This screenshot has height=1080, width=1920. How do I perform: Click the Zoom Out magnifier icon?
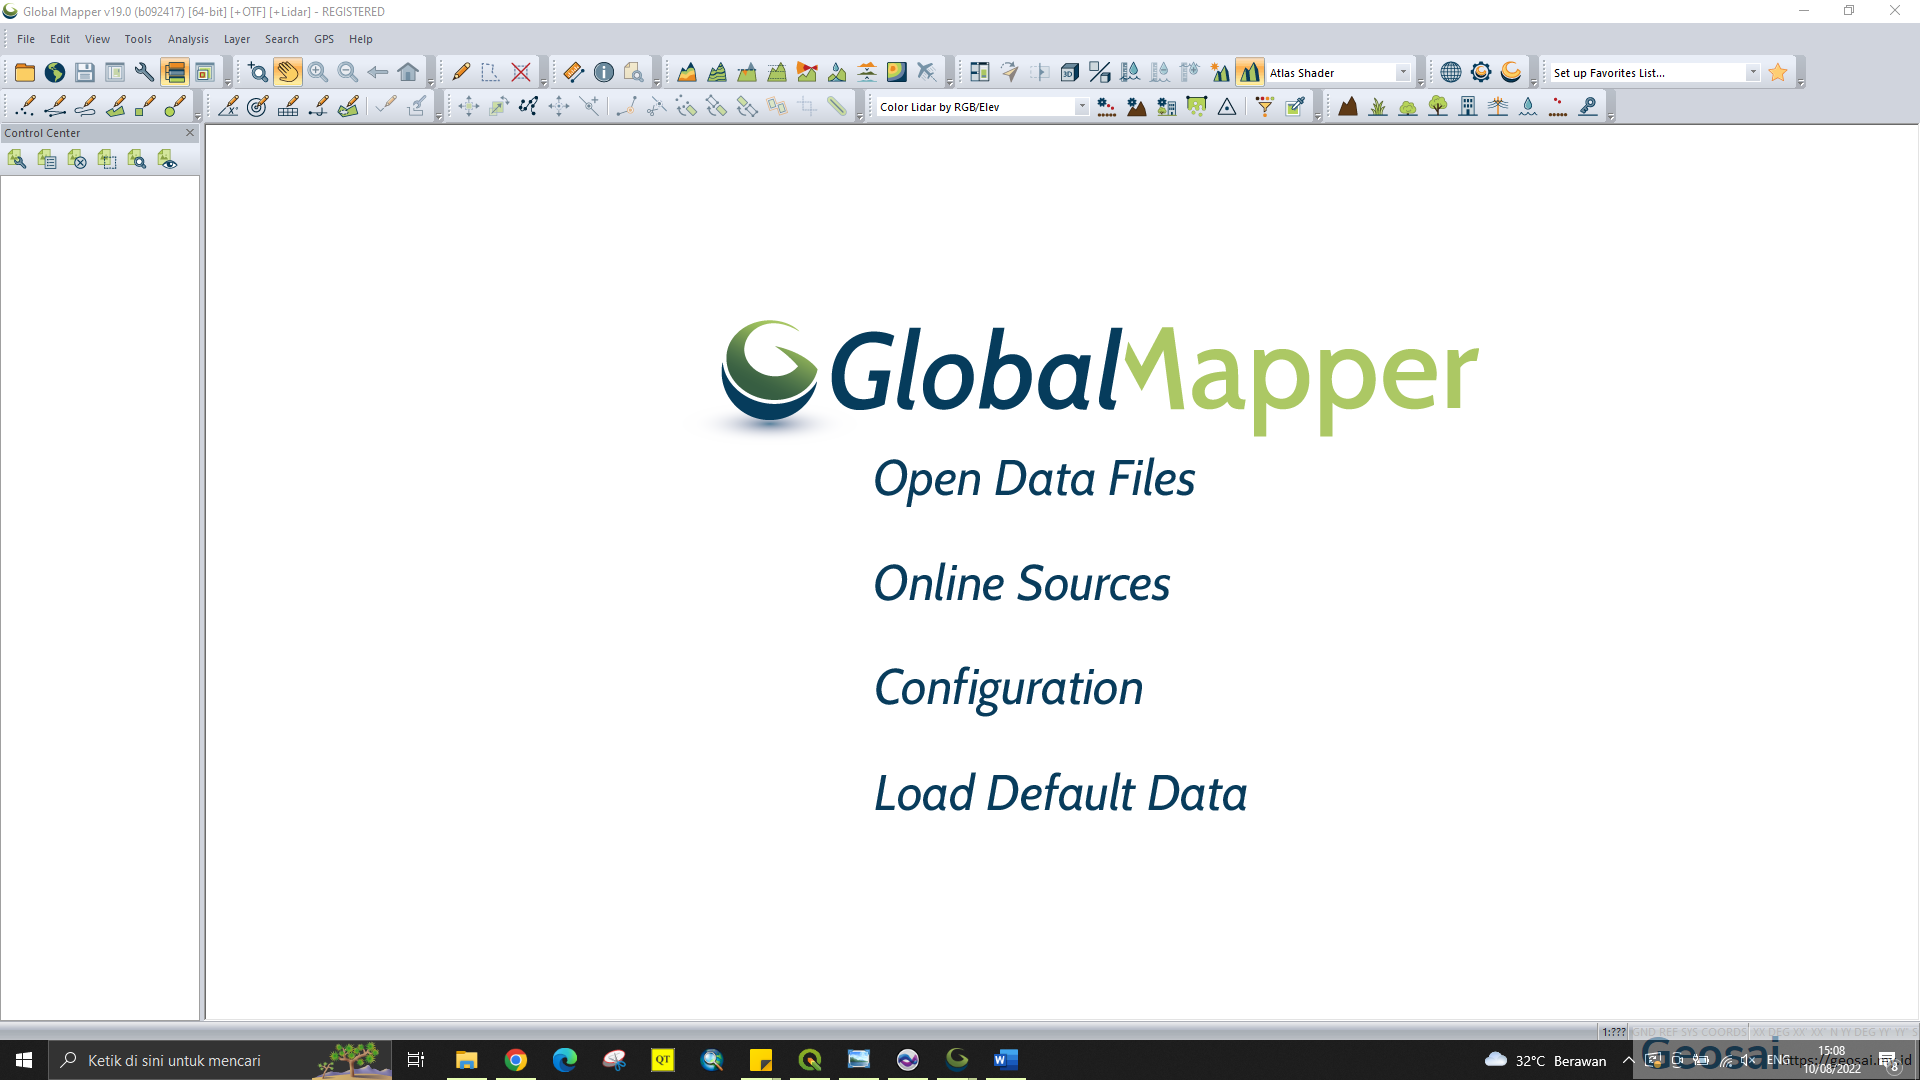(x=348, y=72)
